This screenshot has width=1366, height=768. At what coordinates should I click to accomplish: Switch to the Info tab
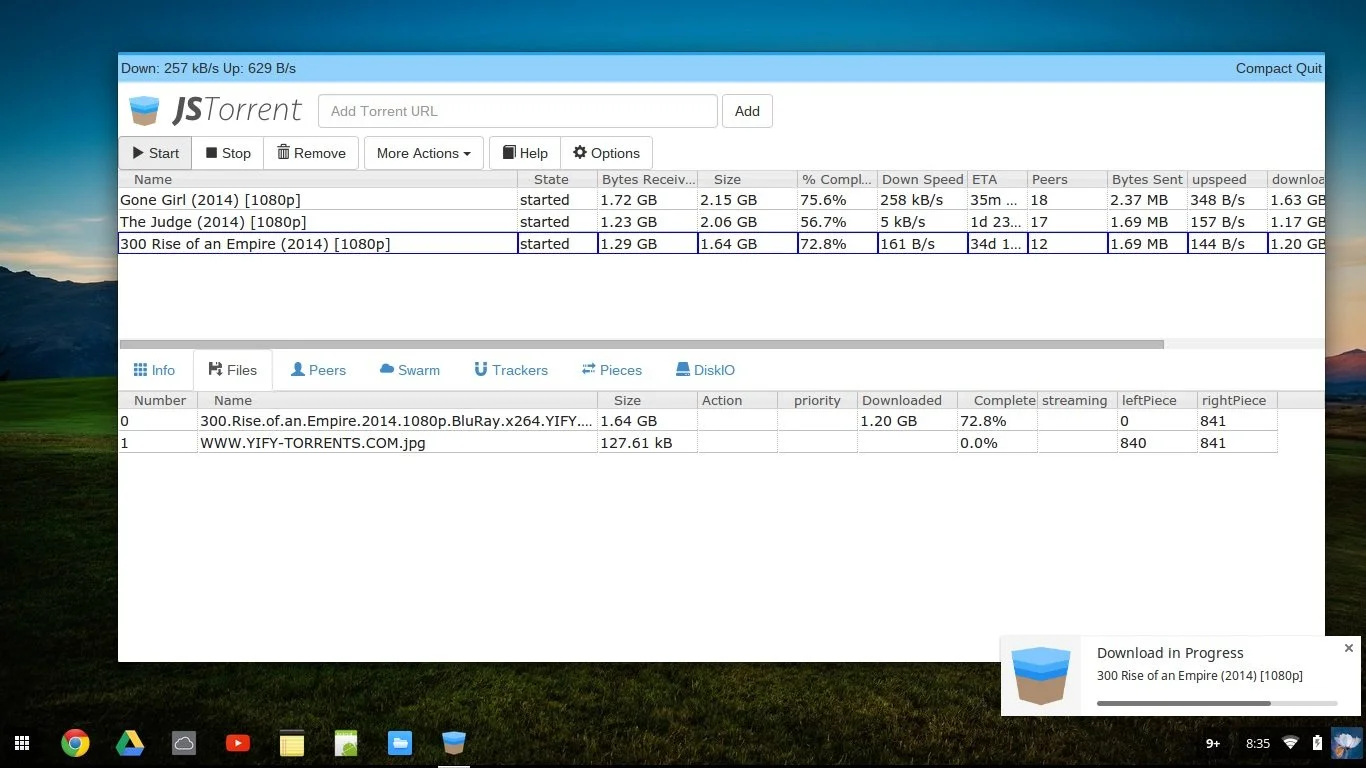tap(154, 370)
